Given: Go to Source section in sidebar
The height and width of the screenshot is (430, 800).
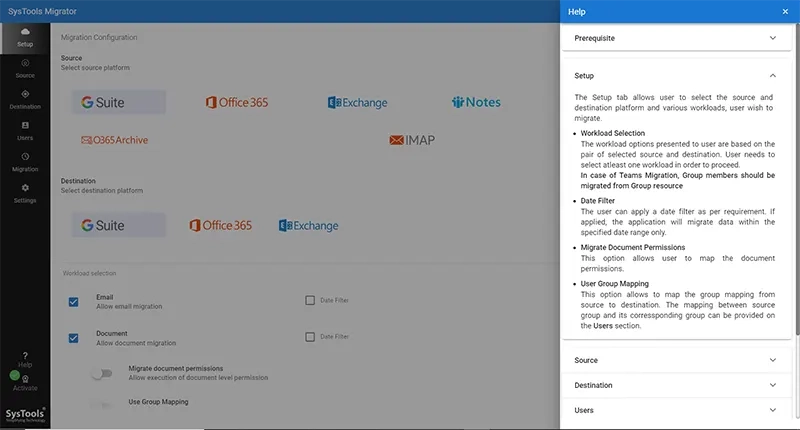Looking at the screenshot, I should click(25, 67).
